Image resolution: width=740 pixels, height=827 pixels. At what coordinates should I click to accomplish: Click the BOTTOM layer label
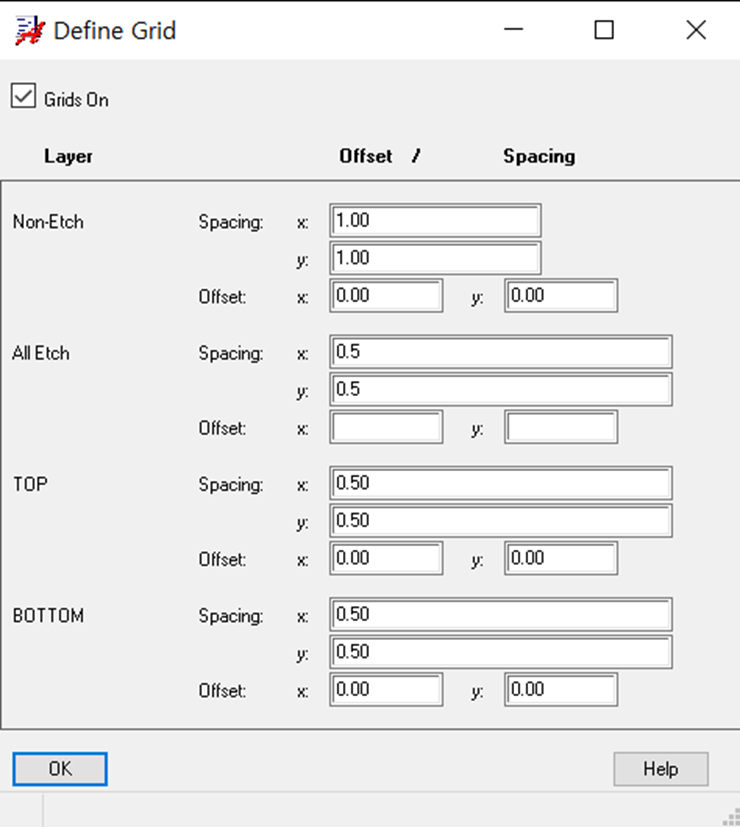48,616
